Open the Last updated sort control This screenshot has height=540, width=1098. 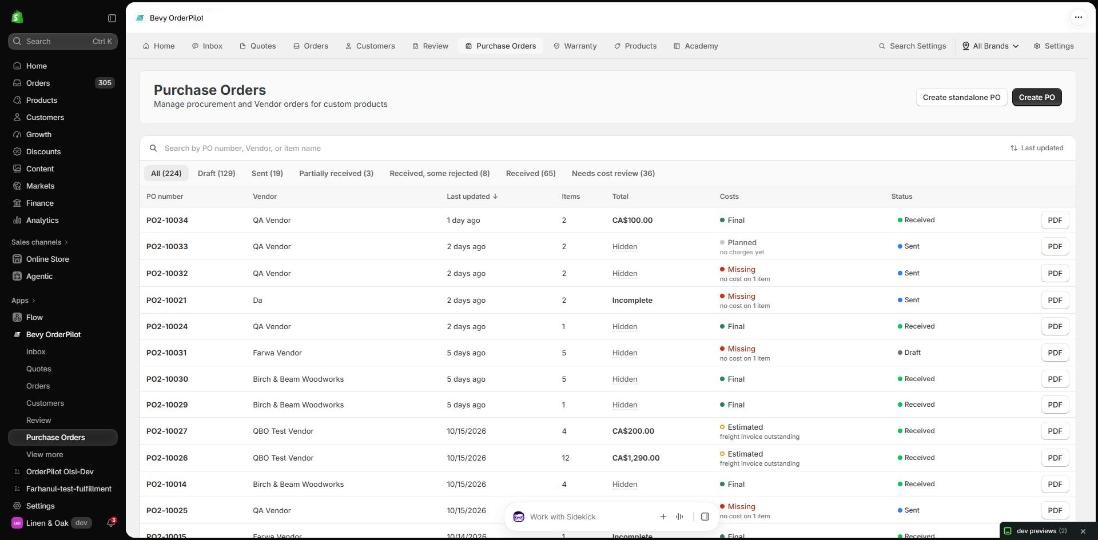[1036, 148]
